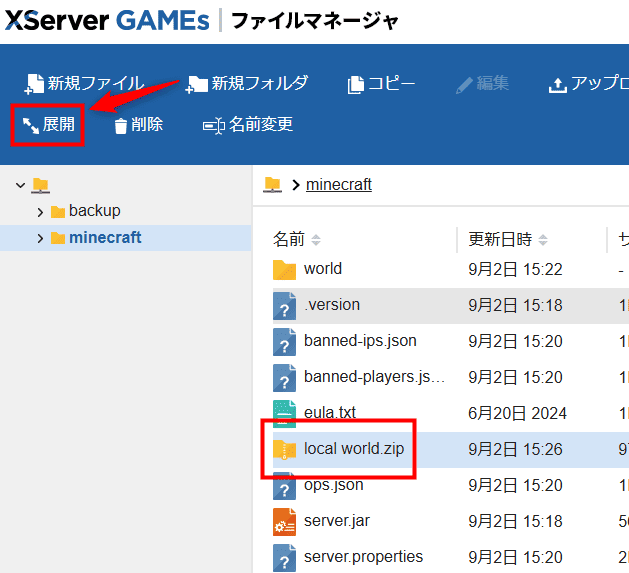The width and height of the screenshot is (629, 573).
Task: Collapse the root folder tree node
Action: 20,185
